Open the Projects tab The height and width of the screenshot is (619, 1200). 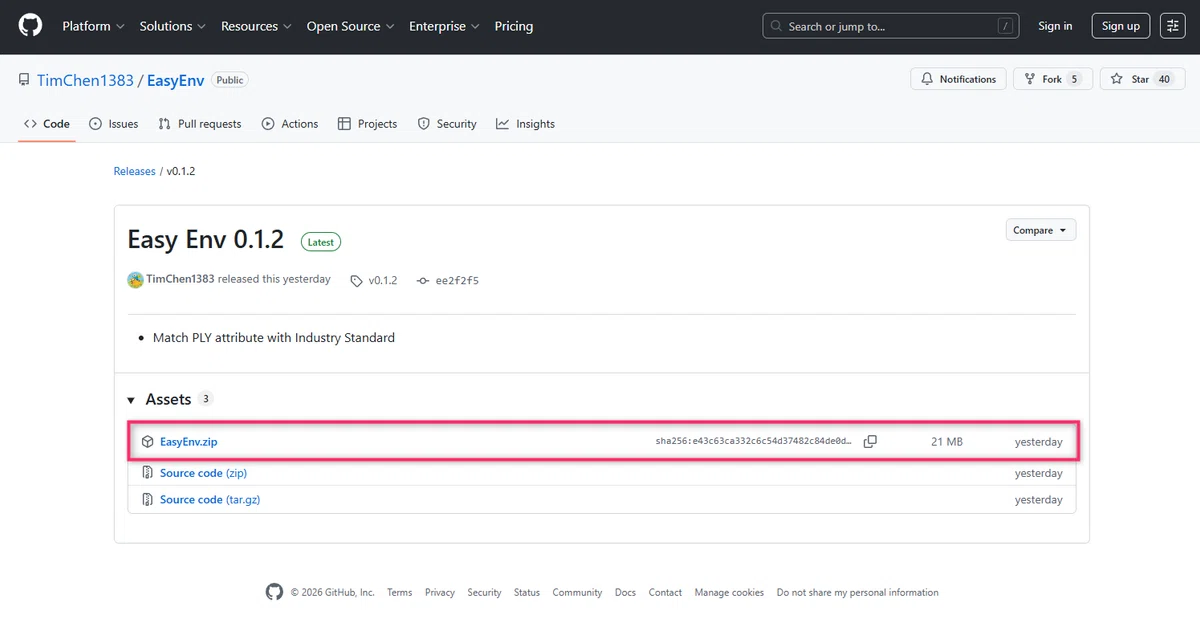[368, 124]
